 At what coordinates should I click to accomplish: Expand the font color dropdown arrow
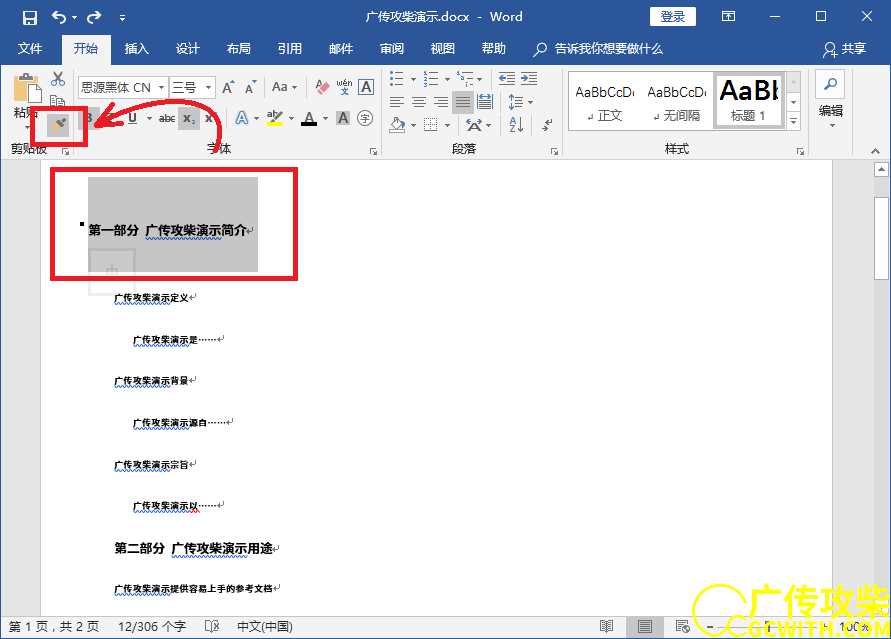[x=326, y=118]
